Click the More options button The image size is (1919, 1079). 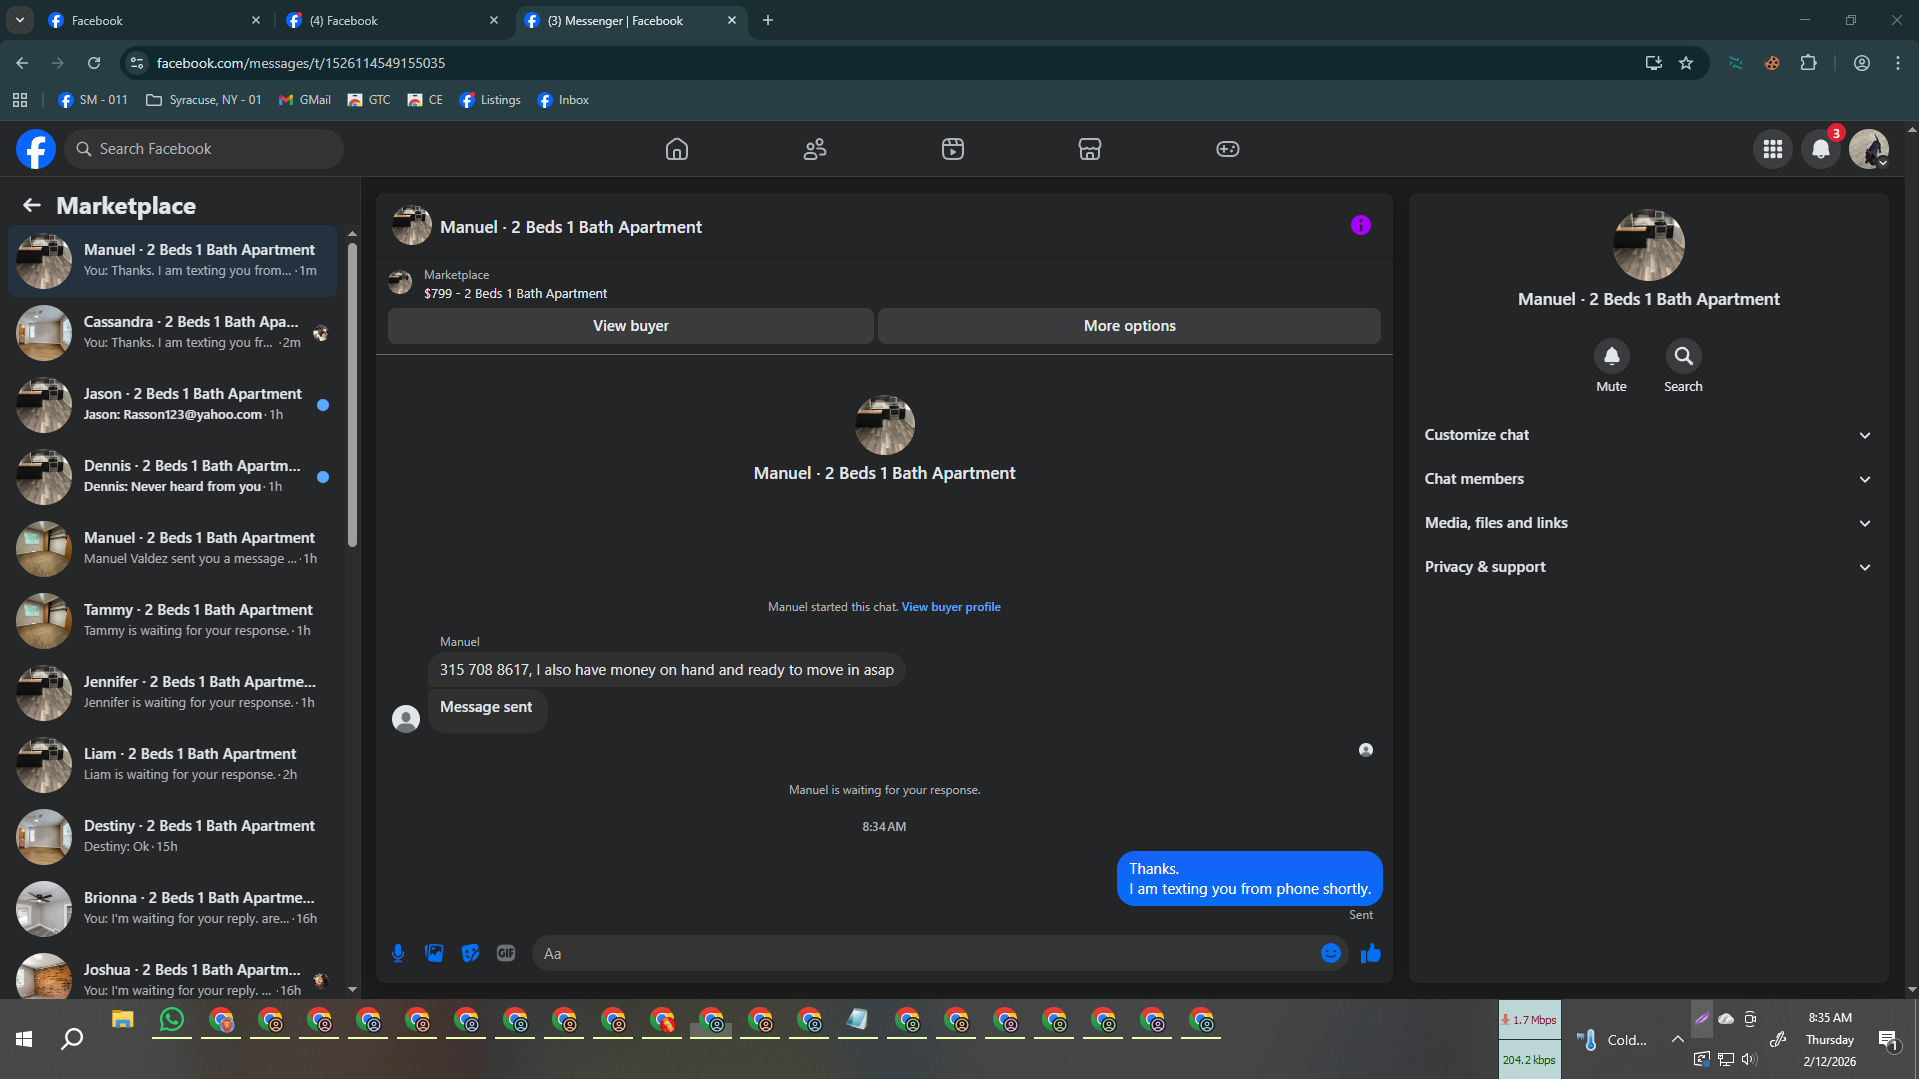click(1129, 326)
